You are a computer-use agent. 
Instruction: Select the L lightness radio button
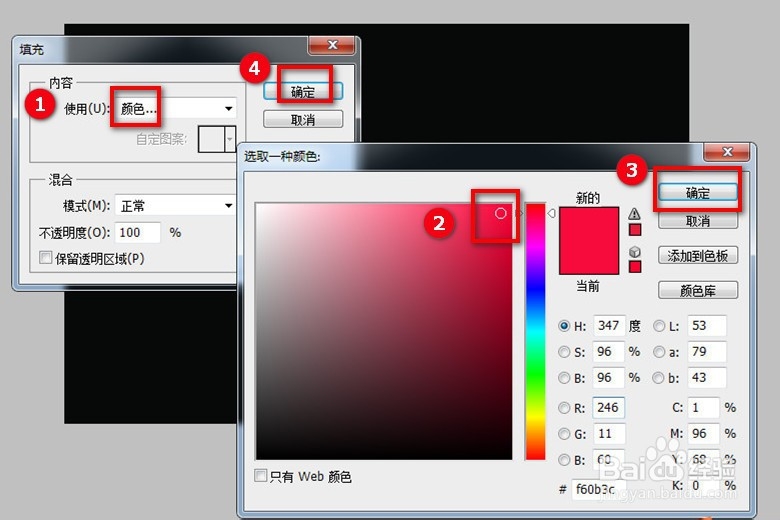tap(659, 326)
